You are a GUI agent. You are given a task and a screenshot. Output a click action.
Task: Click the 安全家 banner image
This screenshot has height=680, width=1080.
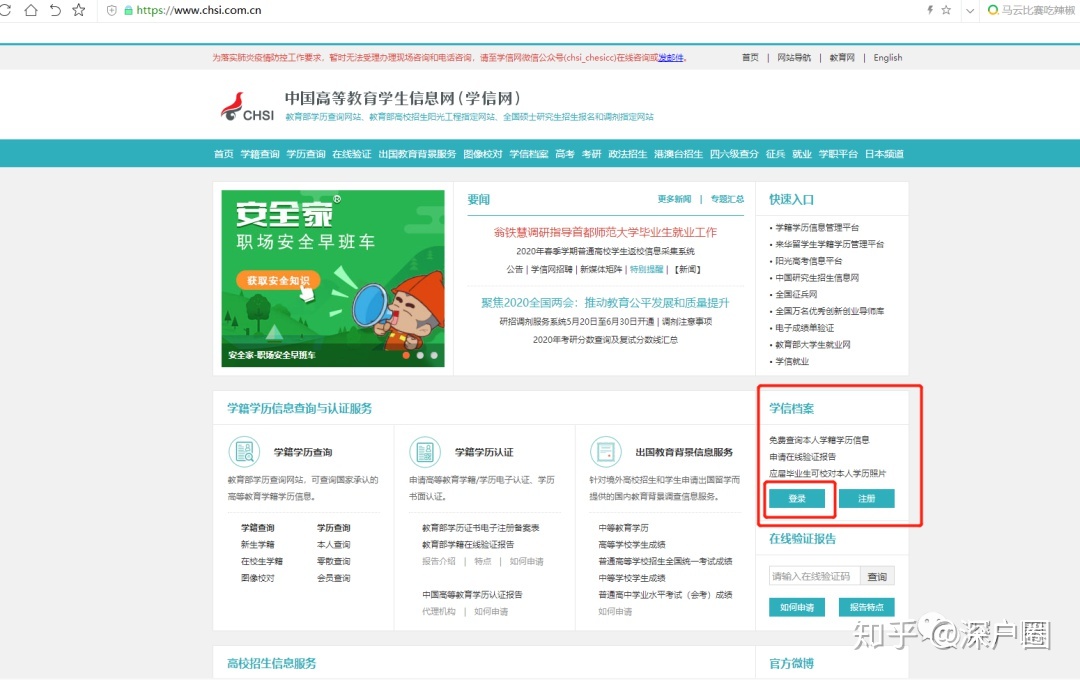pyautogui.click(x=333, y=278)
